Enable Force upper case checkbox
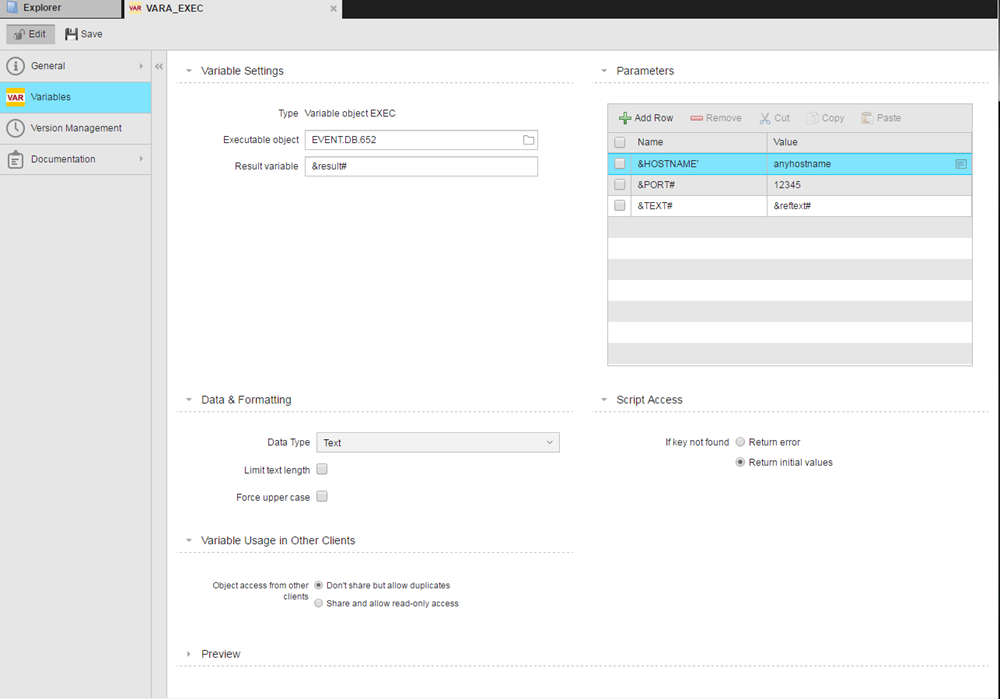This screenshot has width=1000, height=699. (x=322, y=496)
